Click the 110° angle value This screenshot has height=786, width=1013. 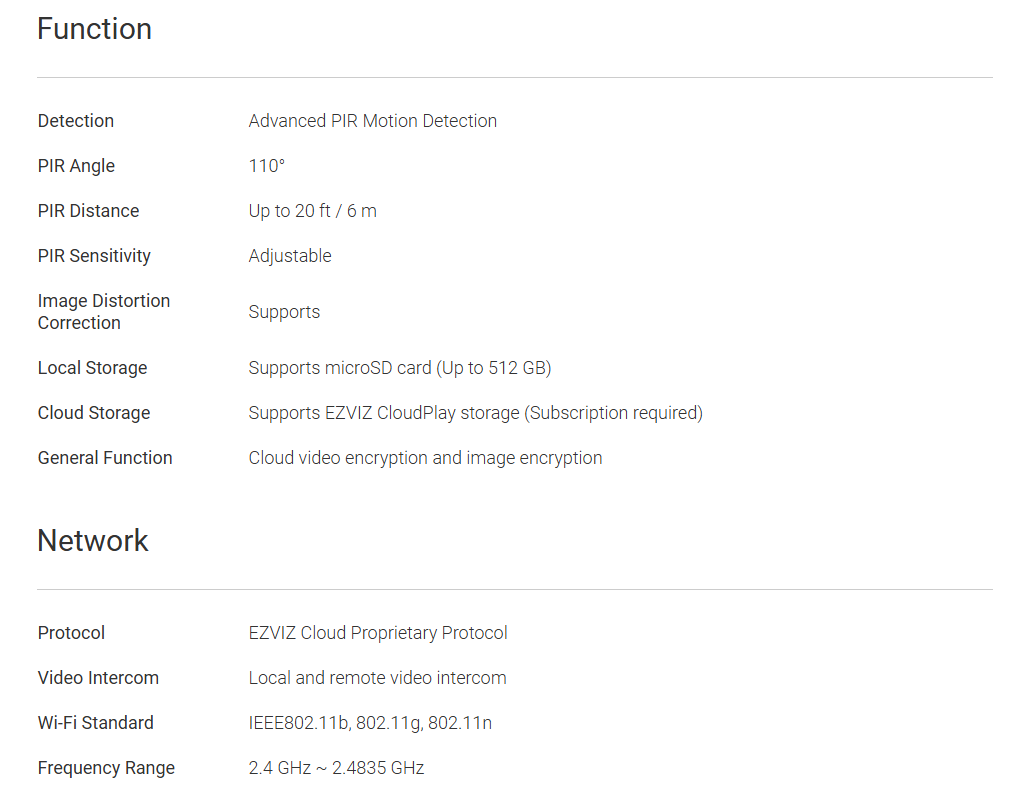tap(267, 166)
